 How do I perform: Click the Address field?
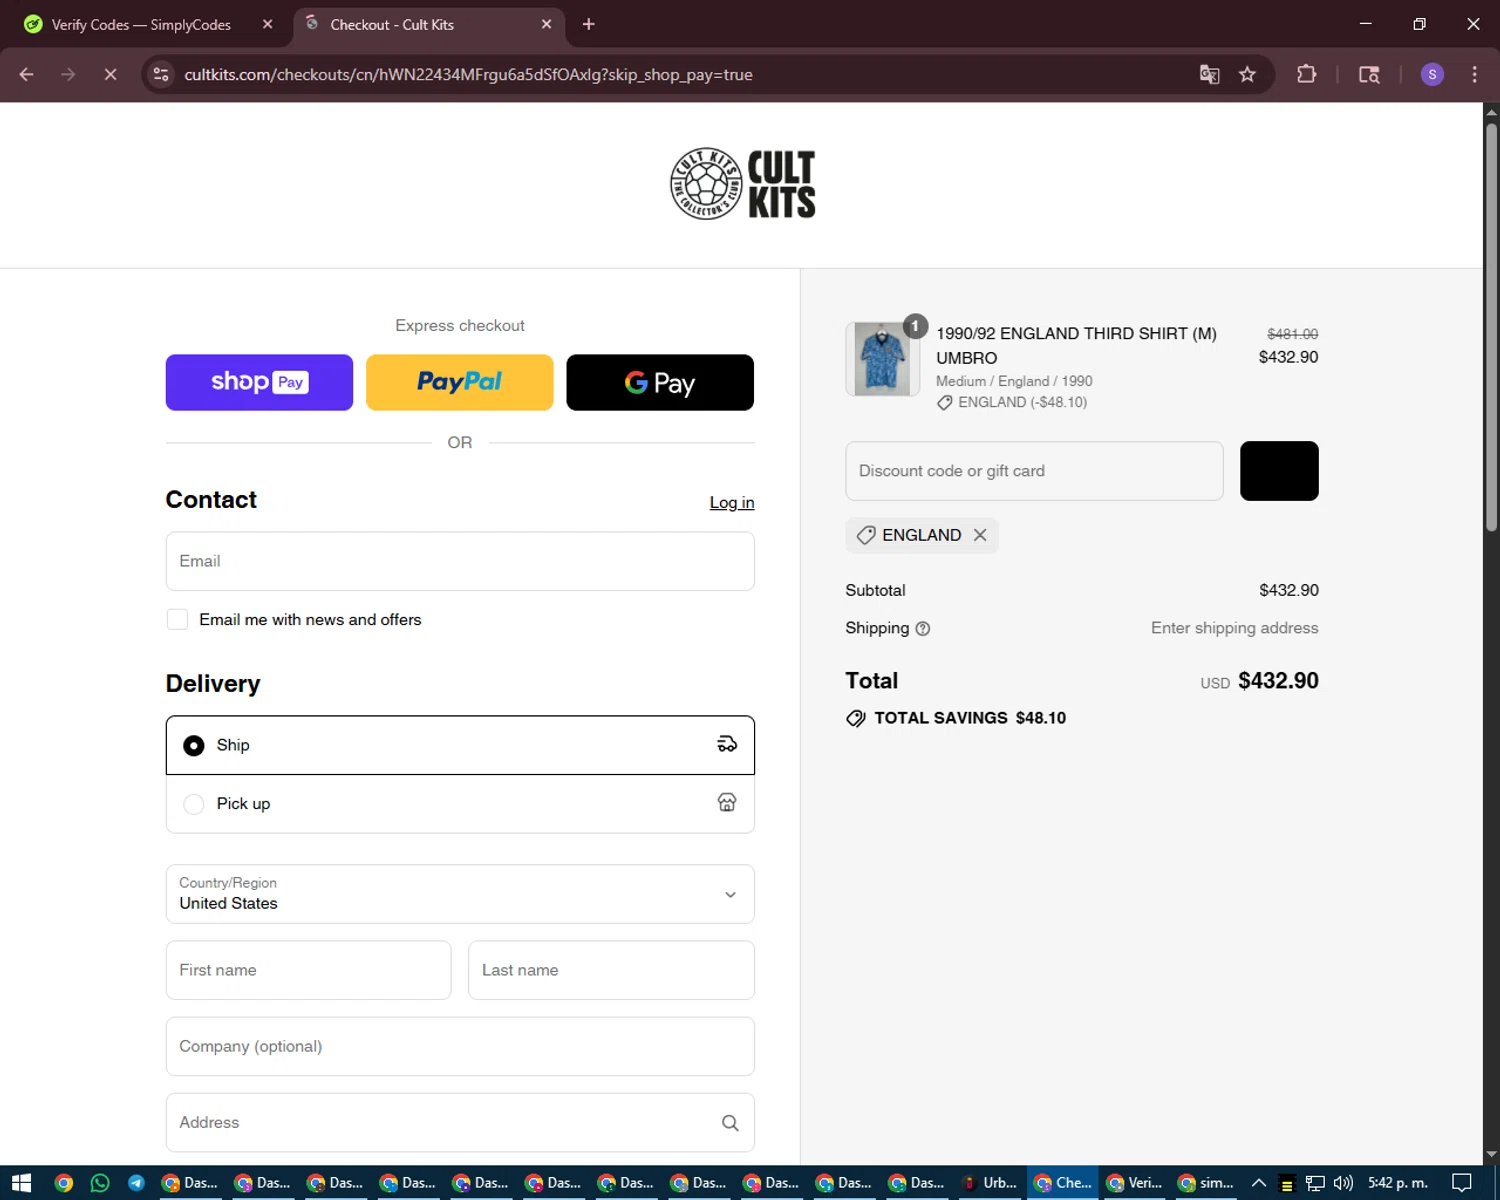[x=460, y=1122]
